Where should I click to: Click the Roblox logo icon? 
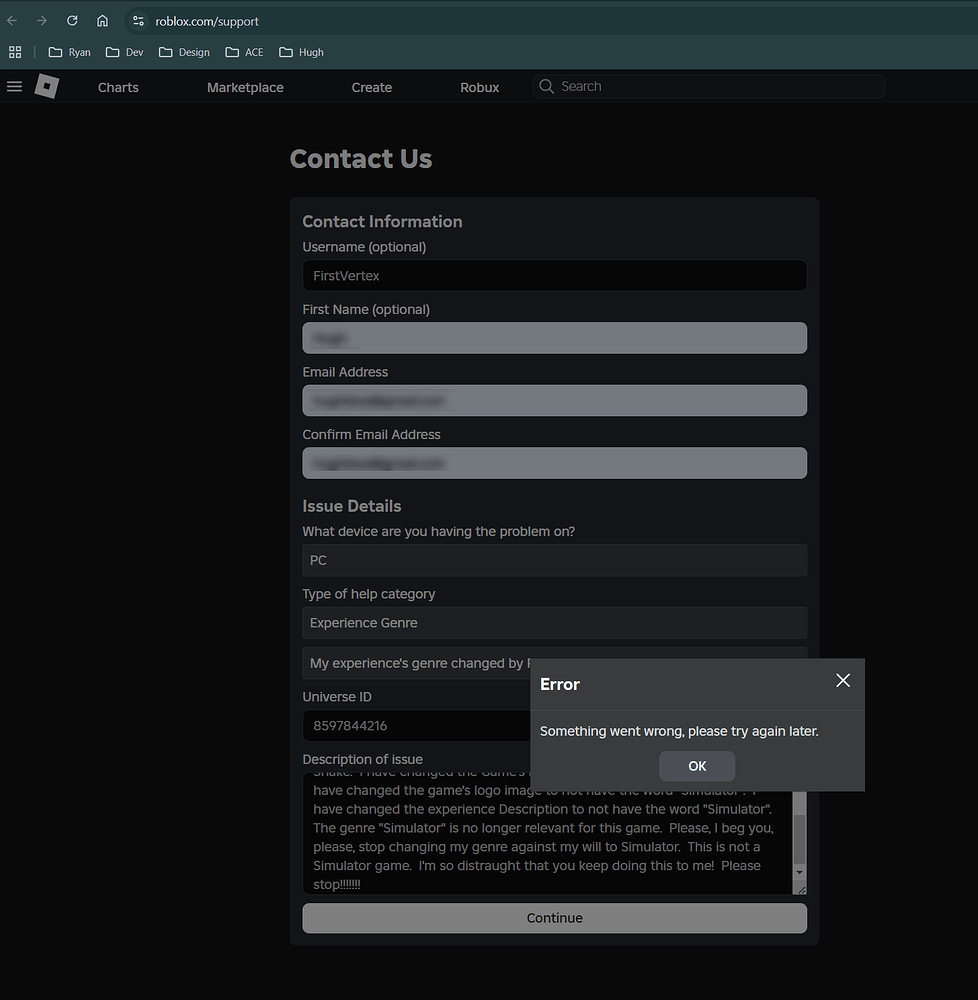pos(46,87)
